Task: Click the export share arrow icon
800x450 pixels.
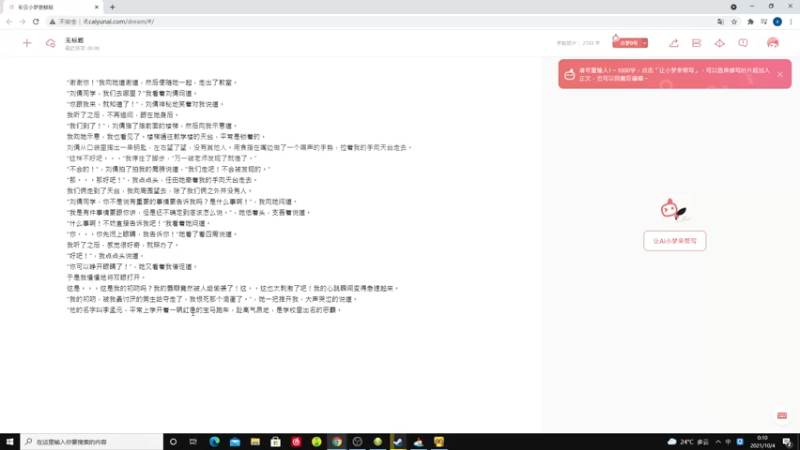Action: pyautogui.click(x=673, y=43)
